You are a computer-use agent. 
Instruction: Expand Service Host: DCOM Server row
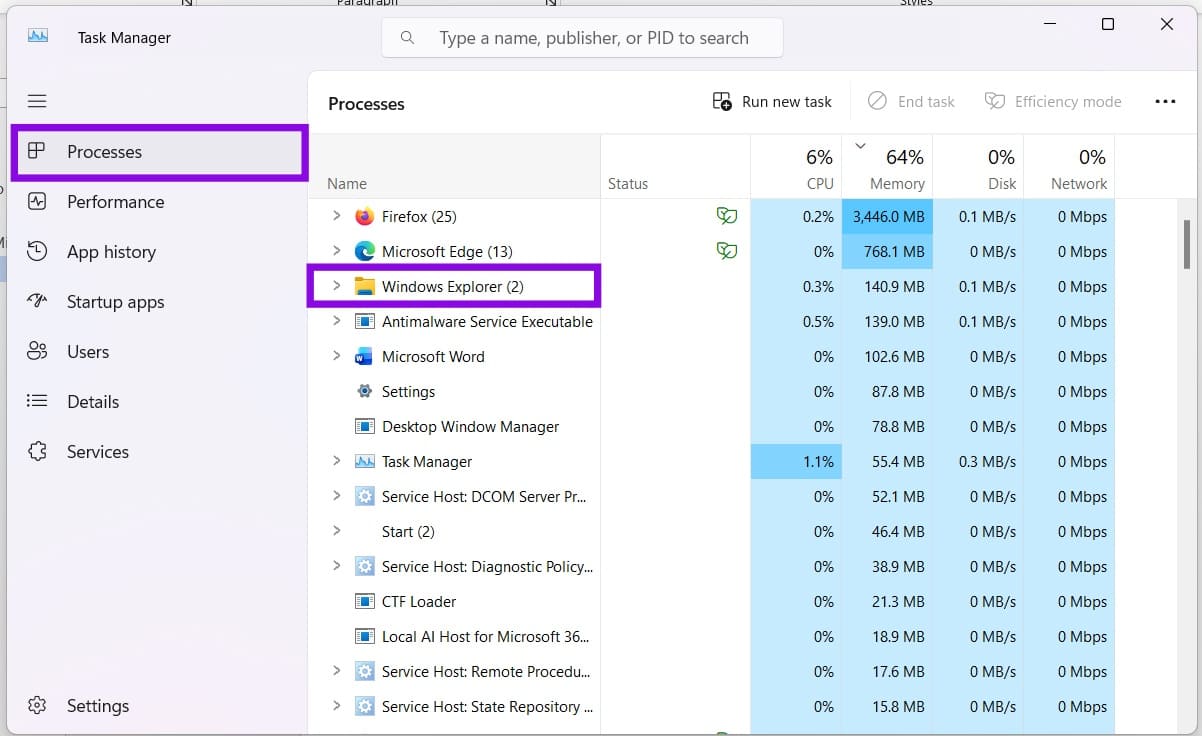(336, 496)
